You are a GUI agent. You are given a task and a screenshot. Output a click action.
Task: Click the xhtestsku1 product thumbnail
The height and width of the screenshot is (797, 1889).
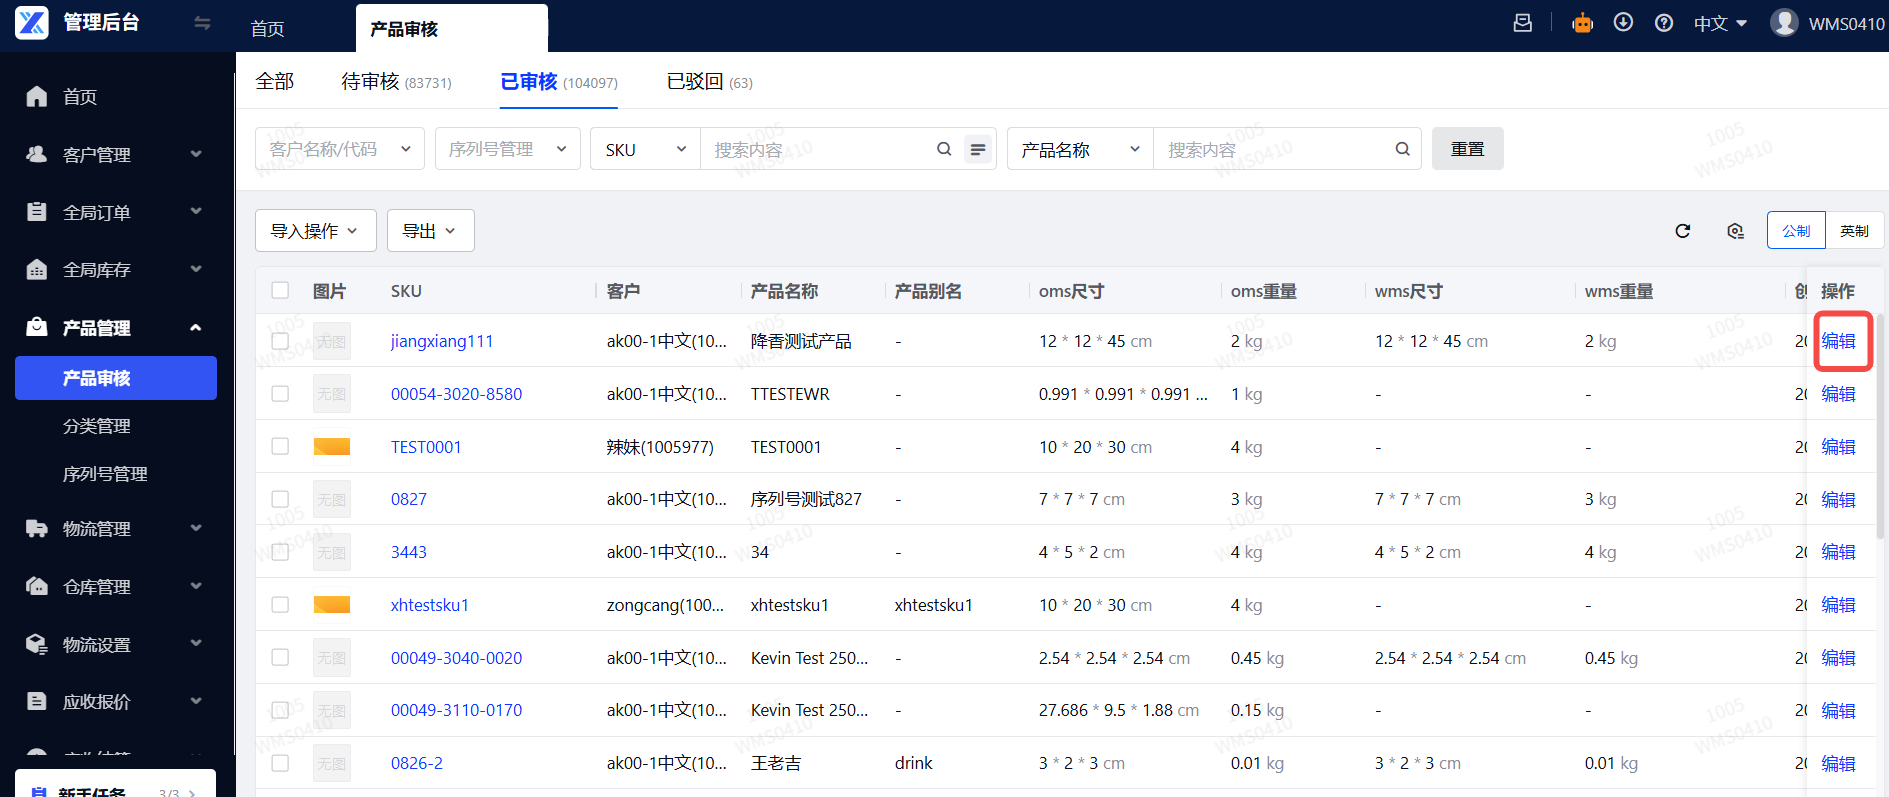(332, 605)
